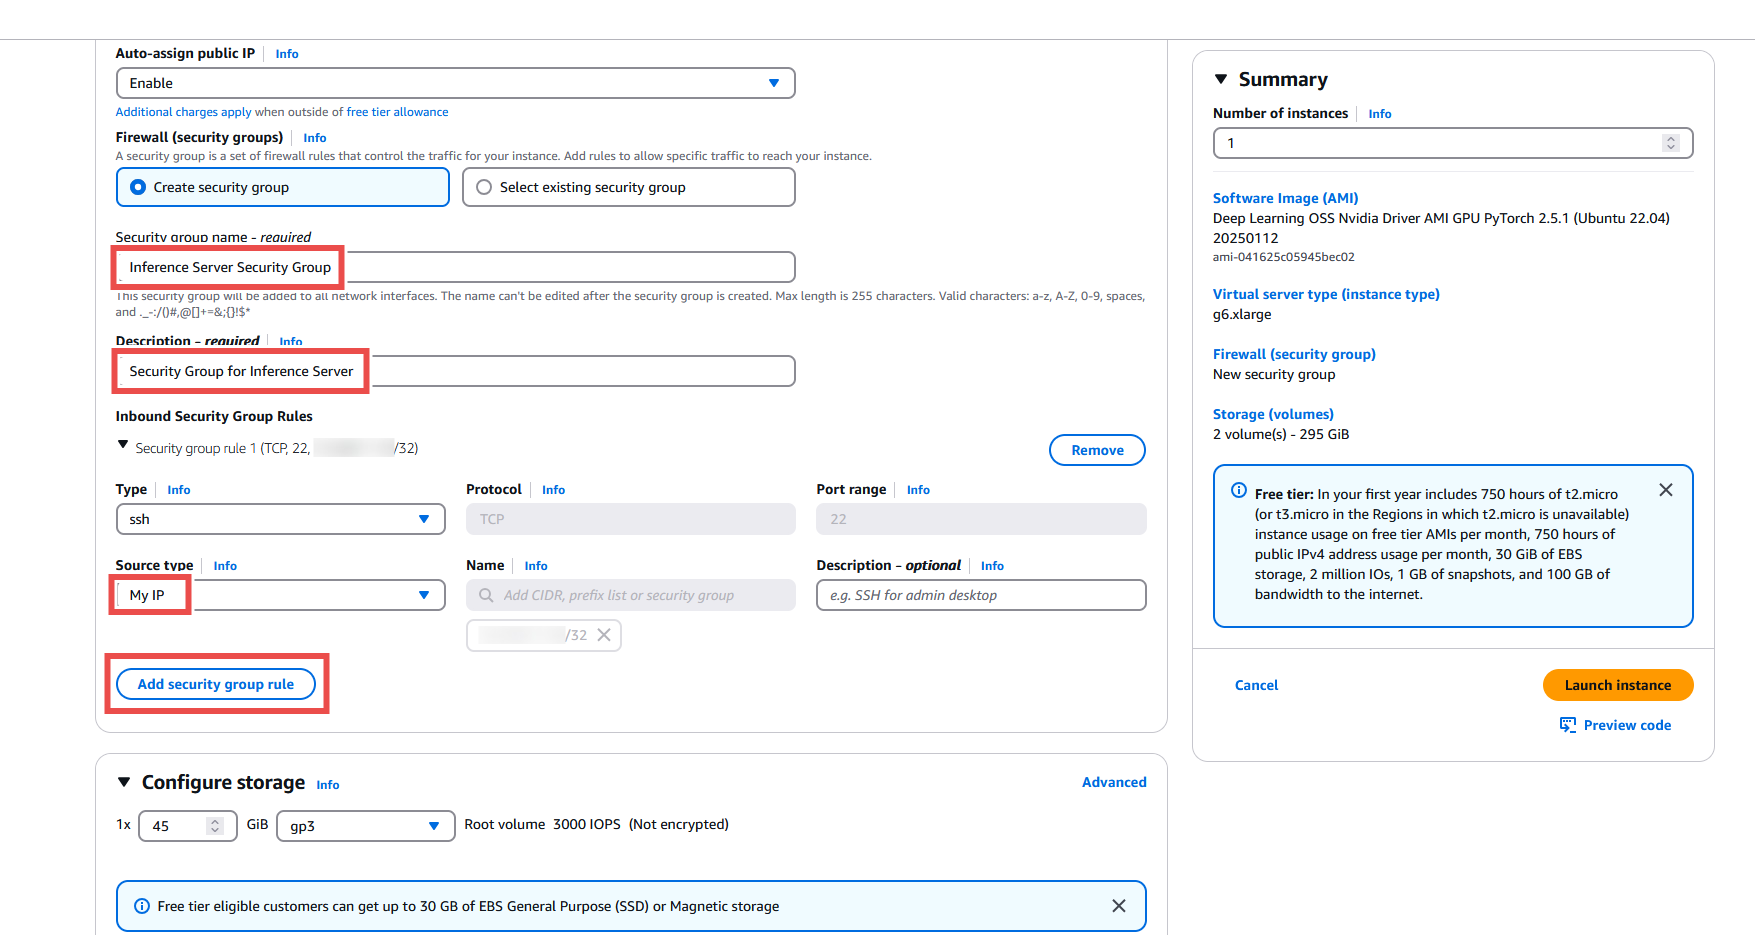Remove the IP CIDR chip ending in /32

click(x=604, y=635)
